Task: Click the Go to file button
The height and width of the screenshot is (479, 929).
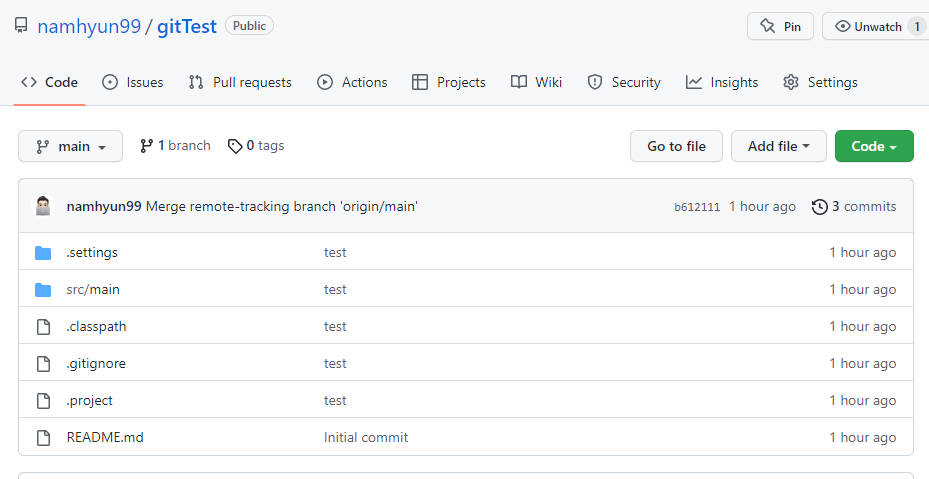Action: point(676,146)
